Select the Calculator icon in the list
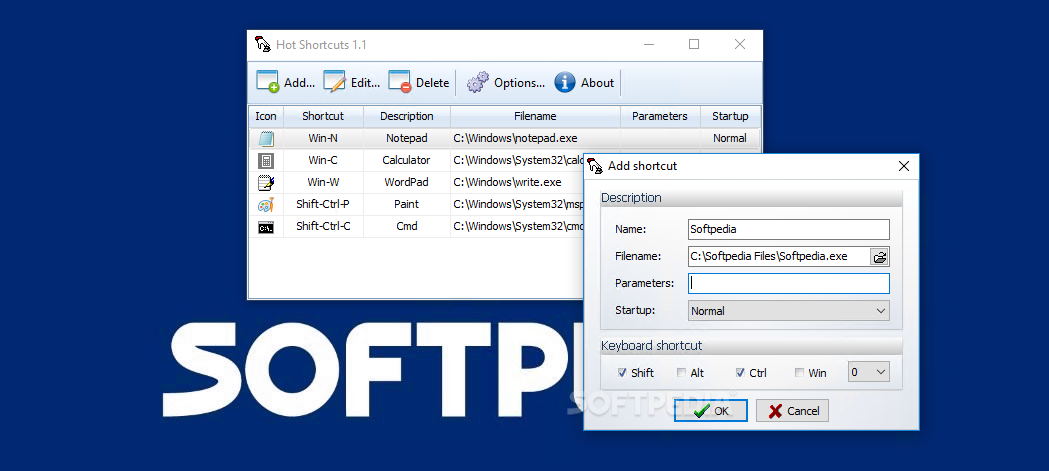The width and height of the screenshot is (1049, 471). pos(266,161)
